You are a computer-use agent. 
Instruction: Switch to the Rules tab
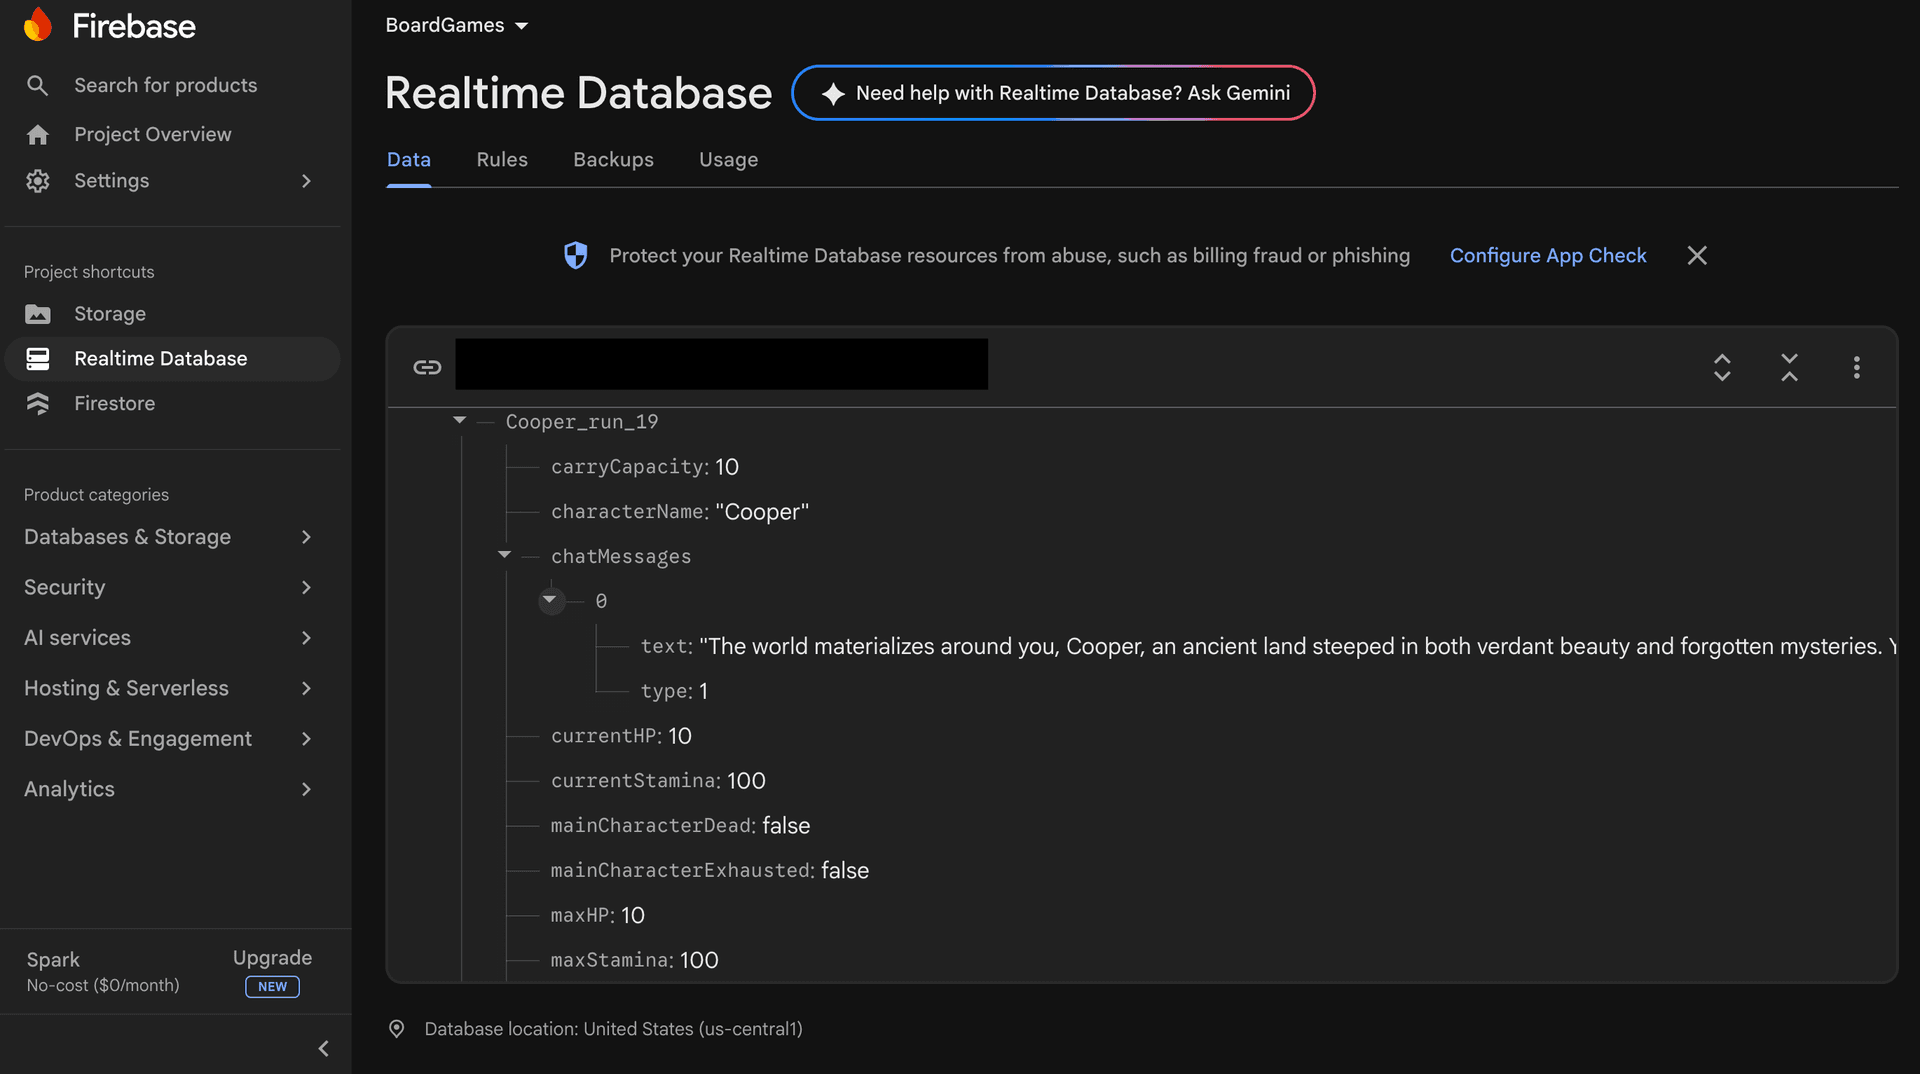(502, 160)
